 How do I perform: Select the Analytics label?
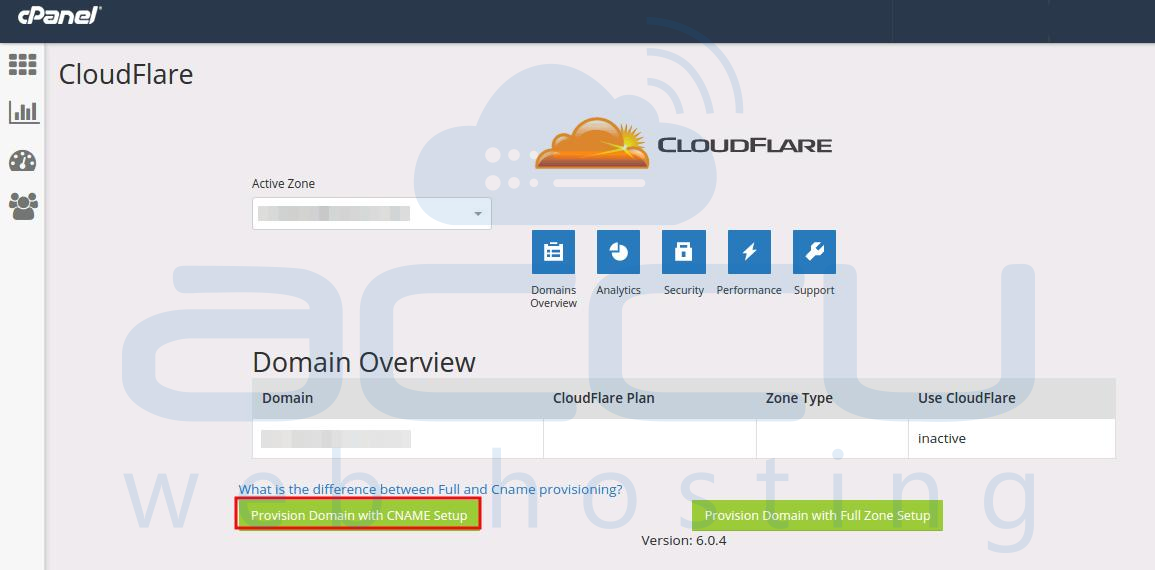point(618,290)
